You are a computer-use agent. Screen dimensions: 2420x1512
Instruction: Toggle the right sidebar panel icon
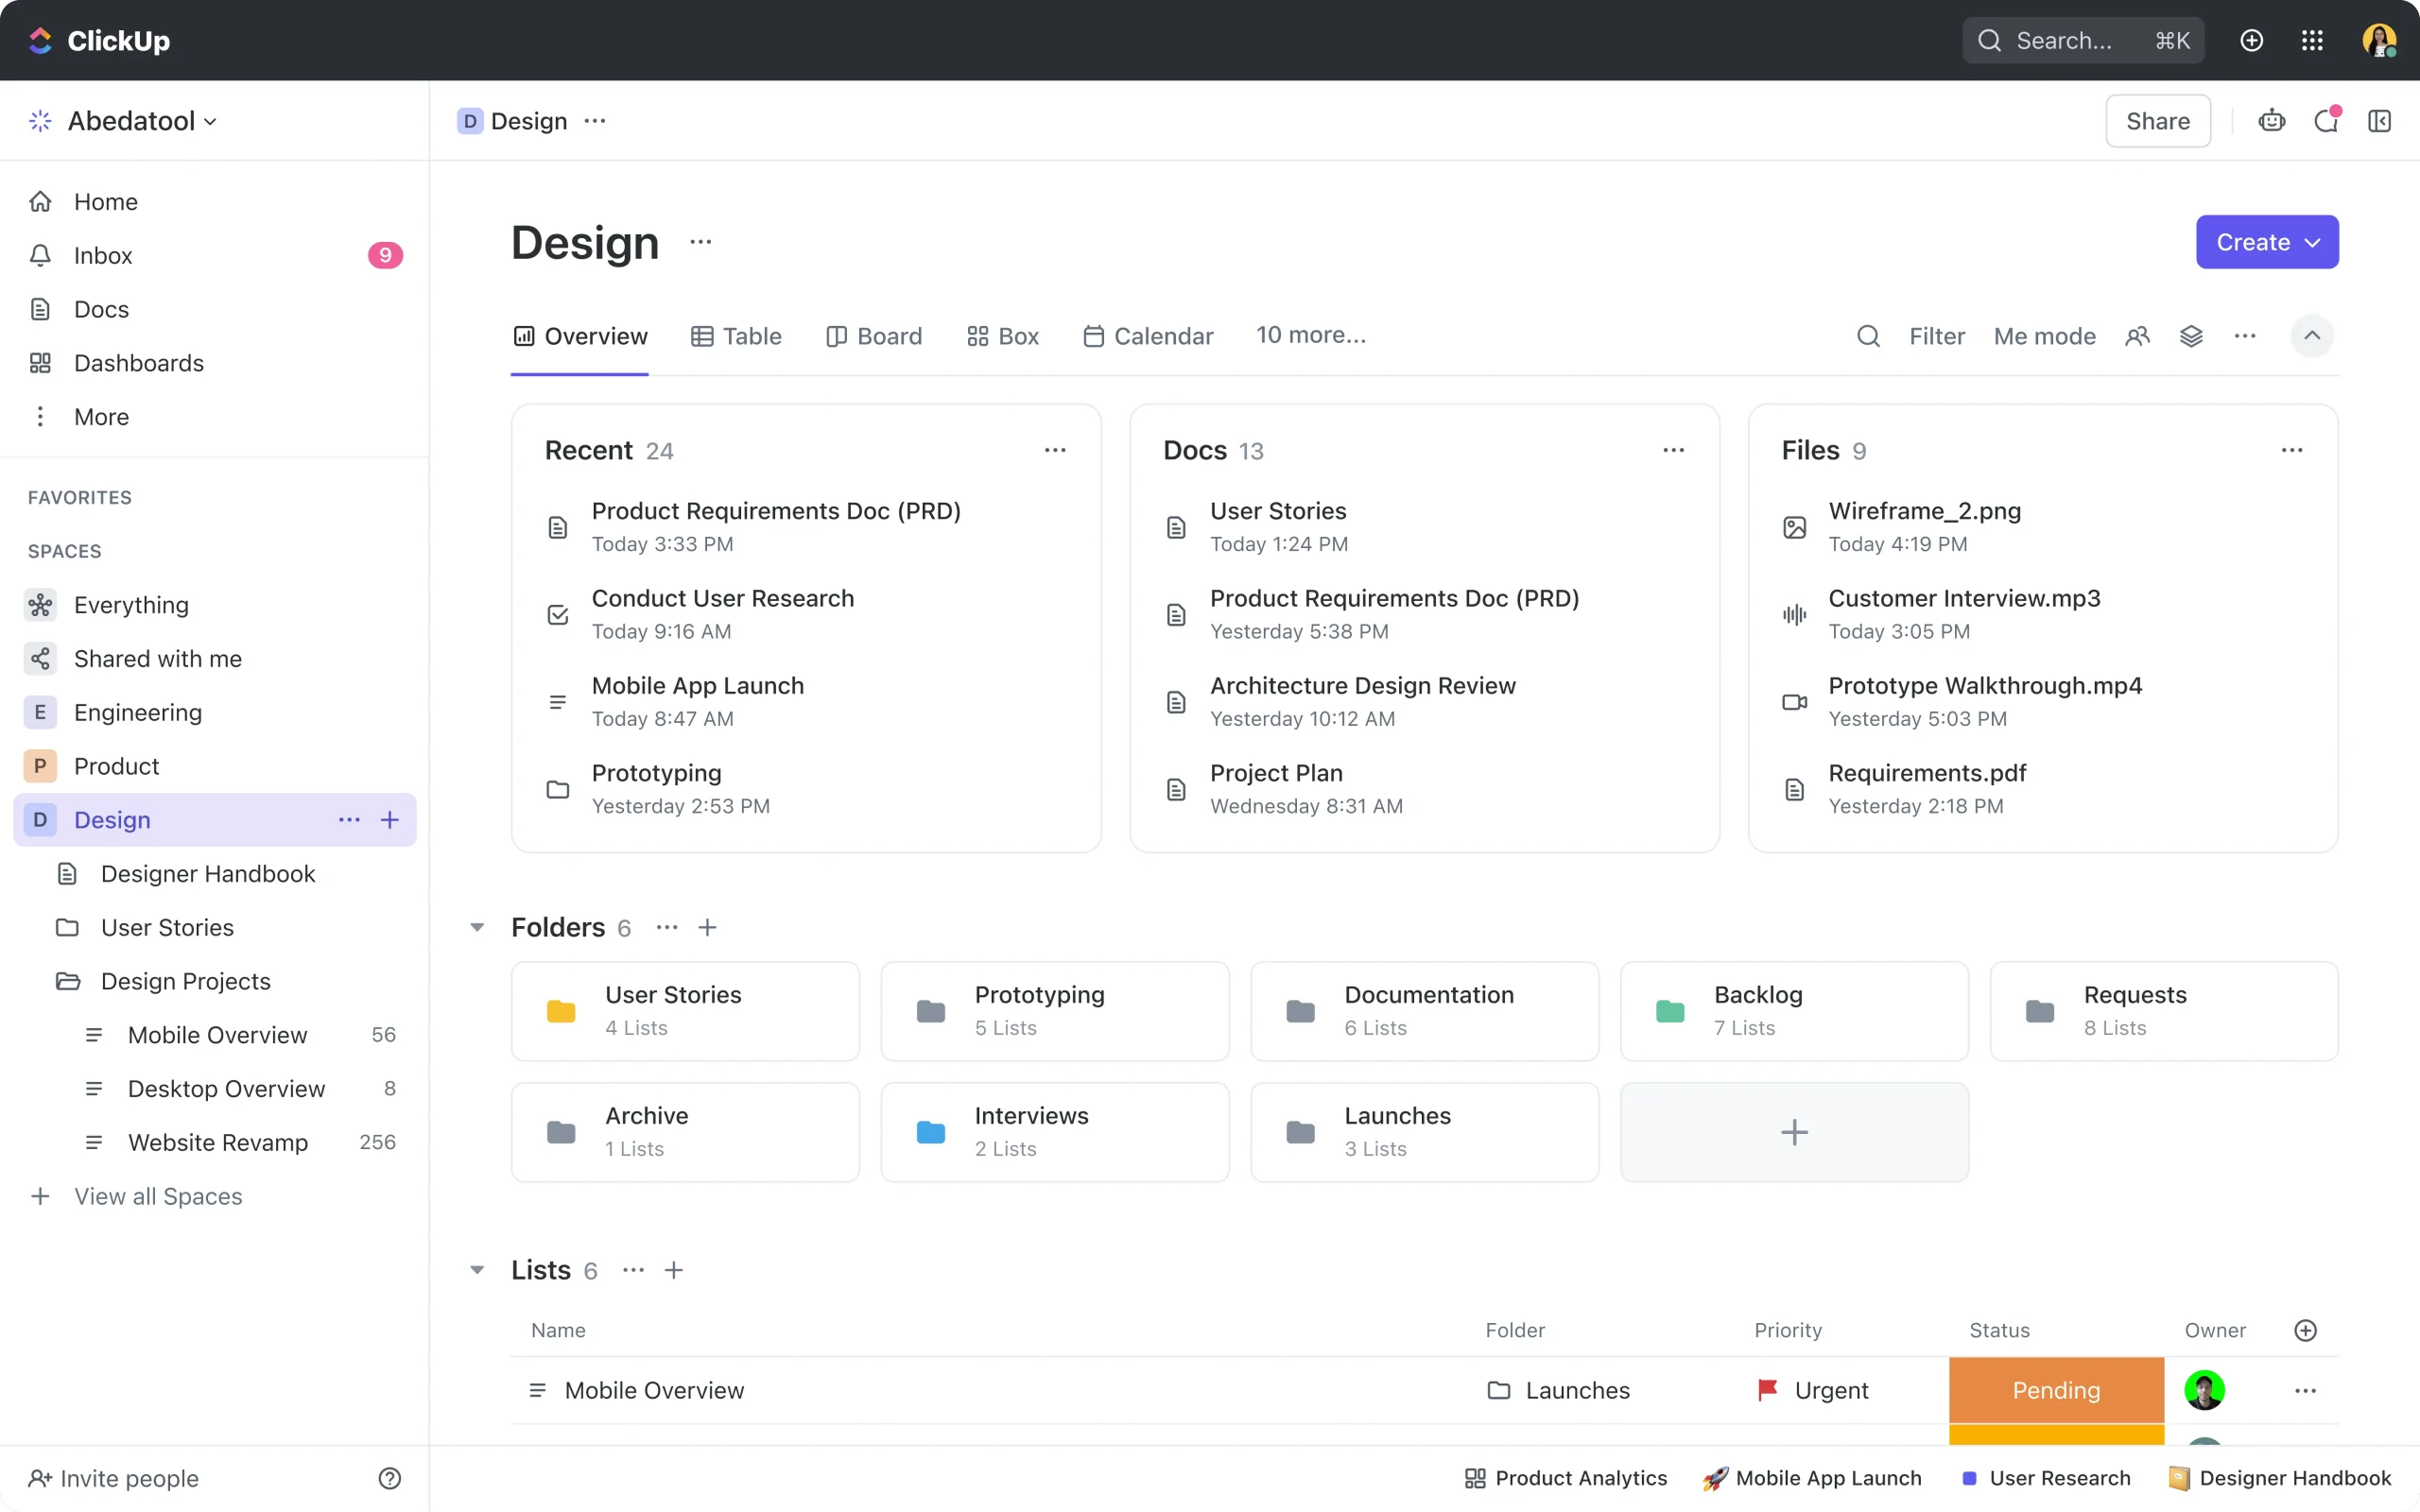tap(2379, 121)
